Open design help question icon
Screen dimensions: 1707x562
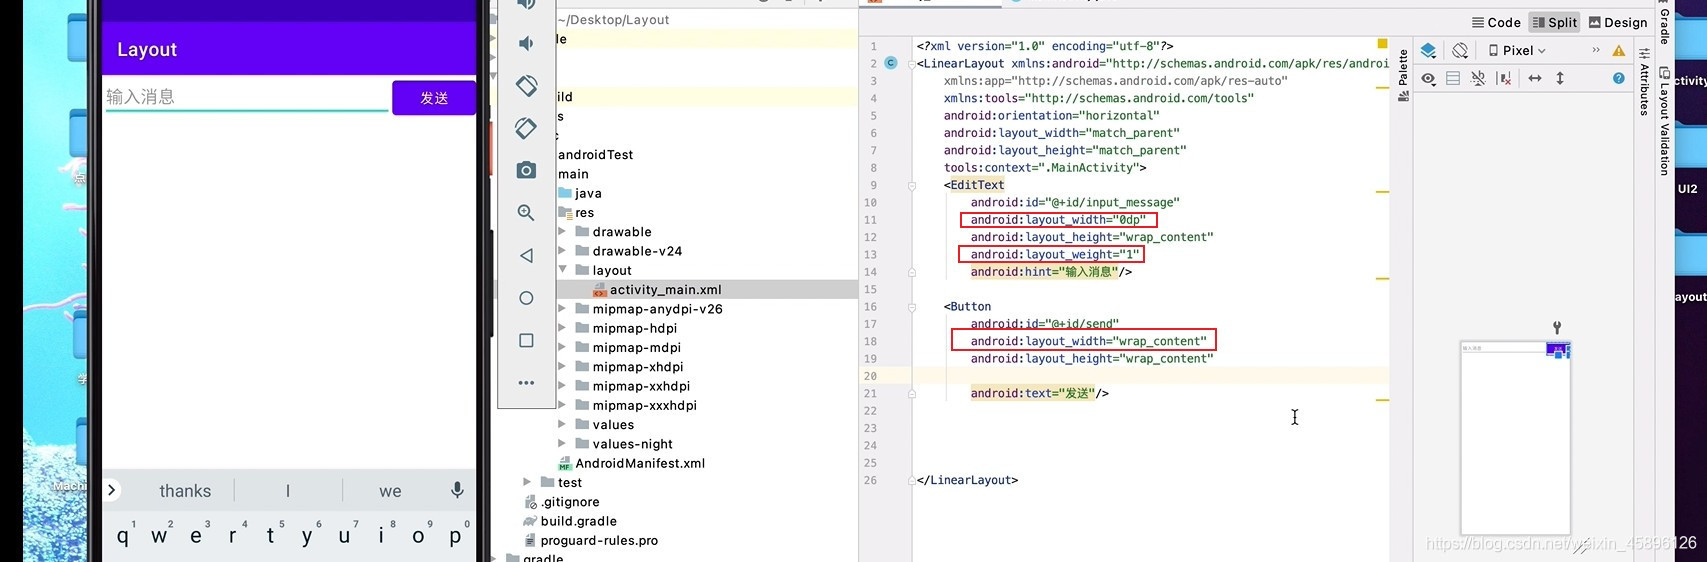[x=1619, y=78]
